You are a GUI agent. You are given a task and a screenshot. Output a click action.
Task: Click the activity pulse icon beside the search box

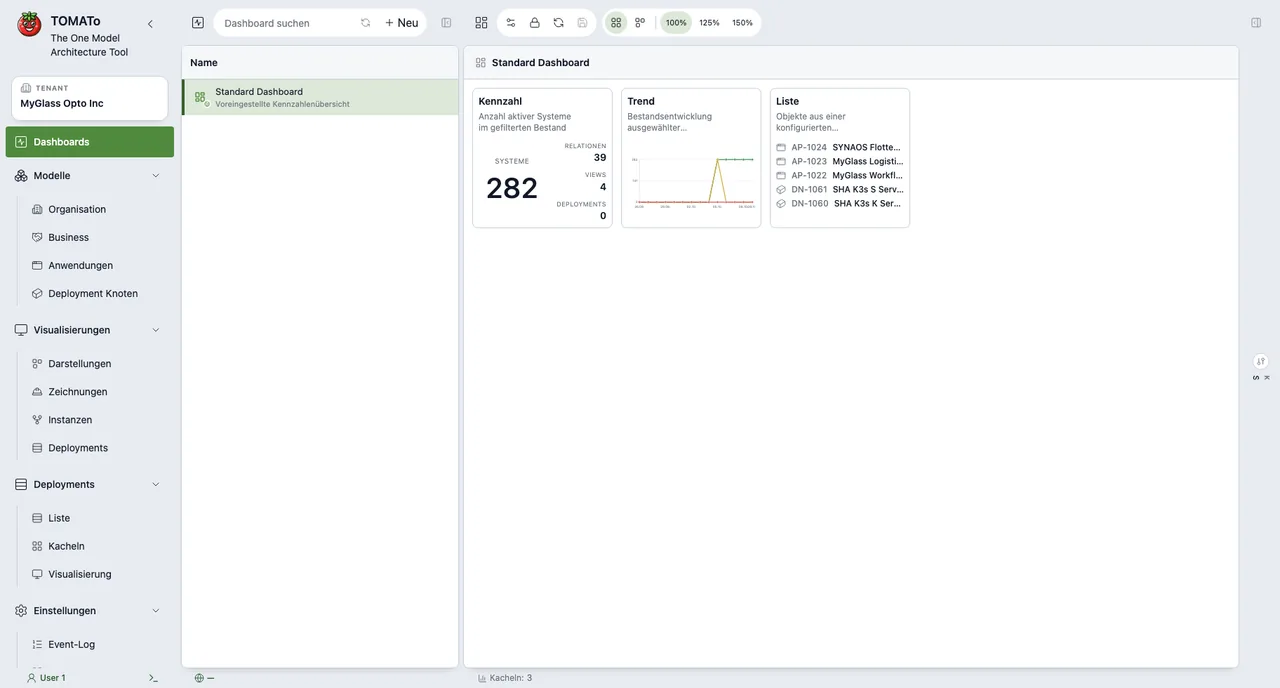coord(198,22)
